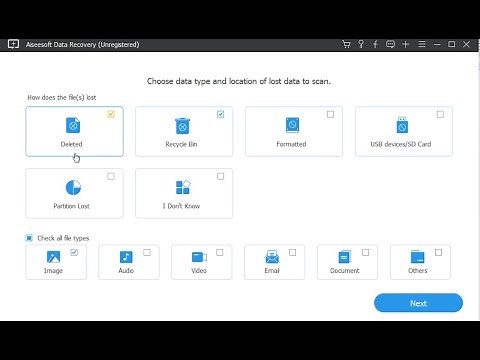Maximize the Data Recovery window
The height and width of the screenshot is (360, 480).
tap(452, 44)
